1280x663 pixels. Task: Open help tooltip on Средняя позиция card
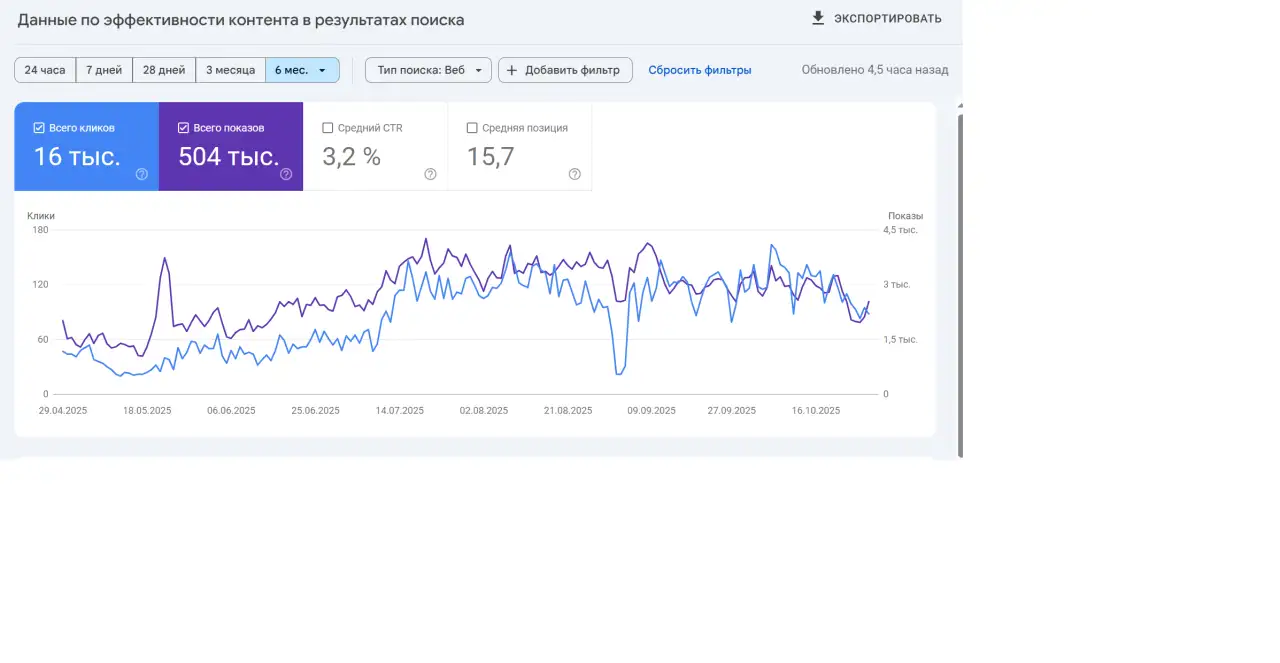pyautogui.click(x=574, y=173)
